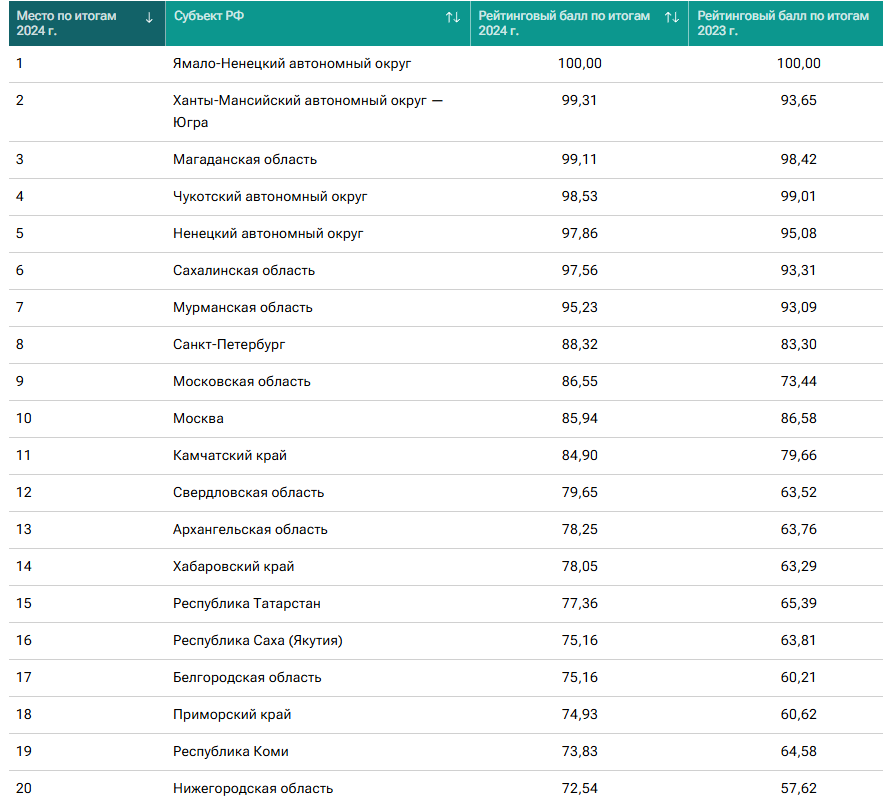Viewport: 883px width, 802px height.
Task: Select the Ямало-Ненецкий автономный округ row name
Action: (292, 63)
